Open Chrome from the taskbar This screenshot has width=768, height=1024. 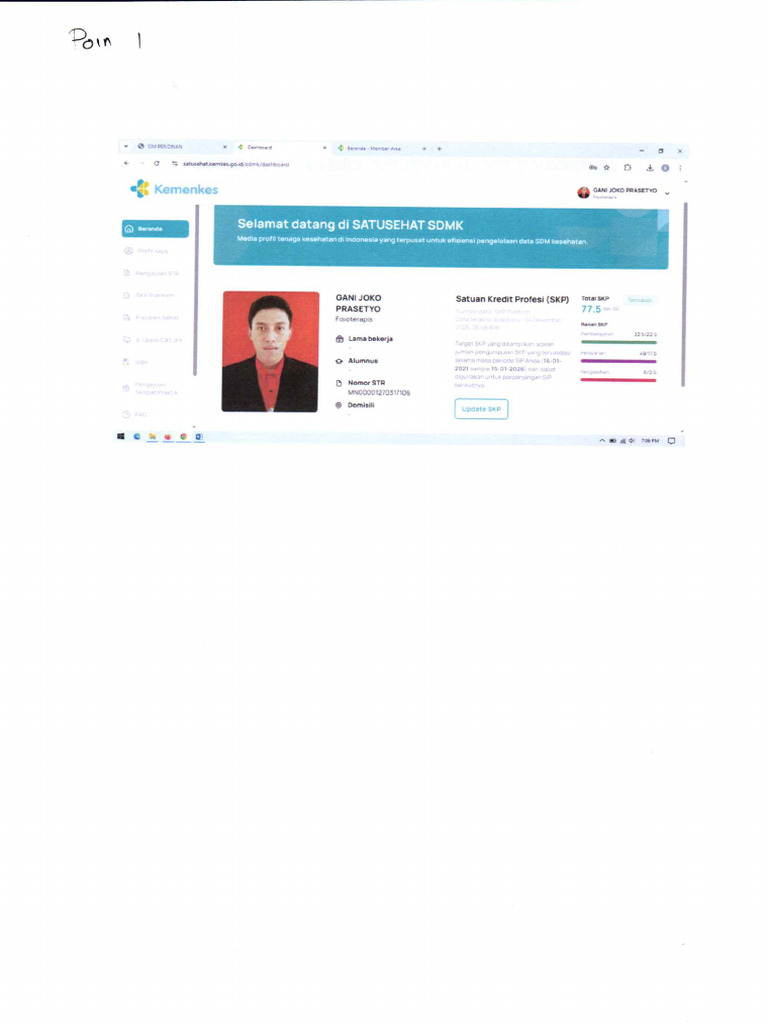coord(184,436)
